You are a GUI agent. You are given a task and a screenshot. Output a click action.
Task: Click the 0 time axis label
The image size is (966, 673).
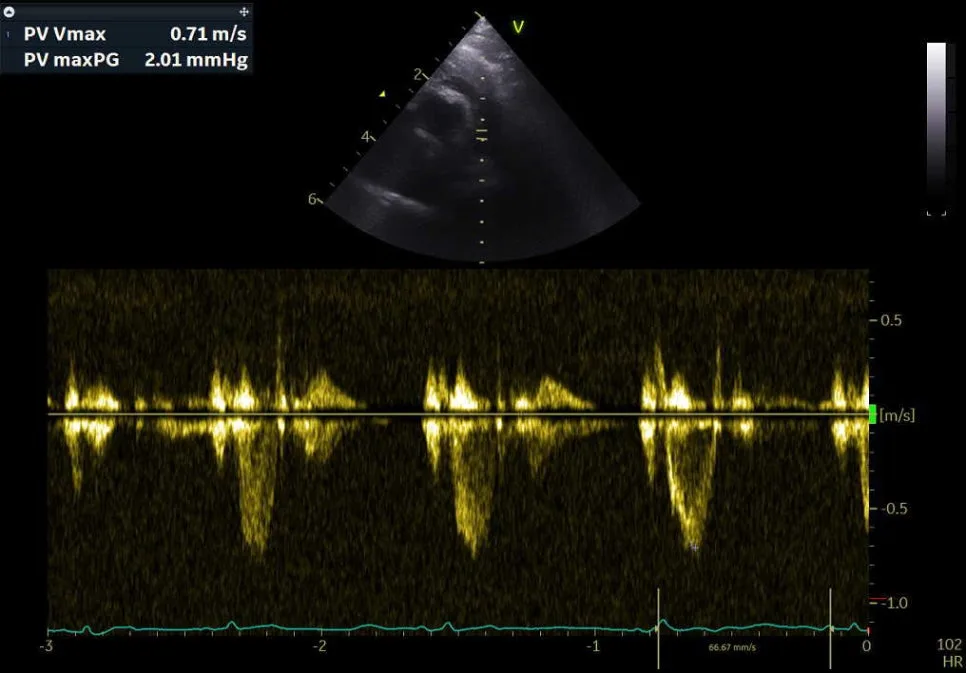pos(866,646)
